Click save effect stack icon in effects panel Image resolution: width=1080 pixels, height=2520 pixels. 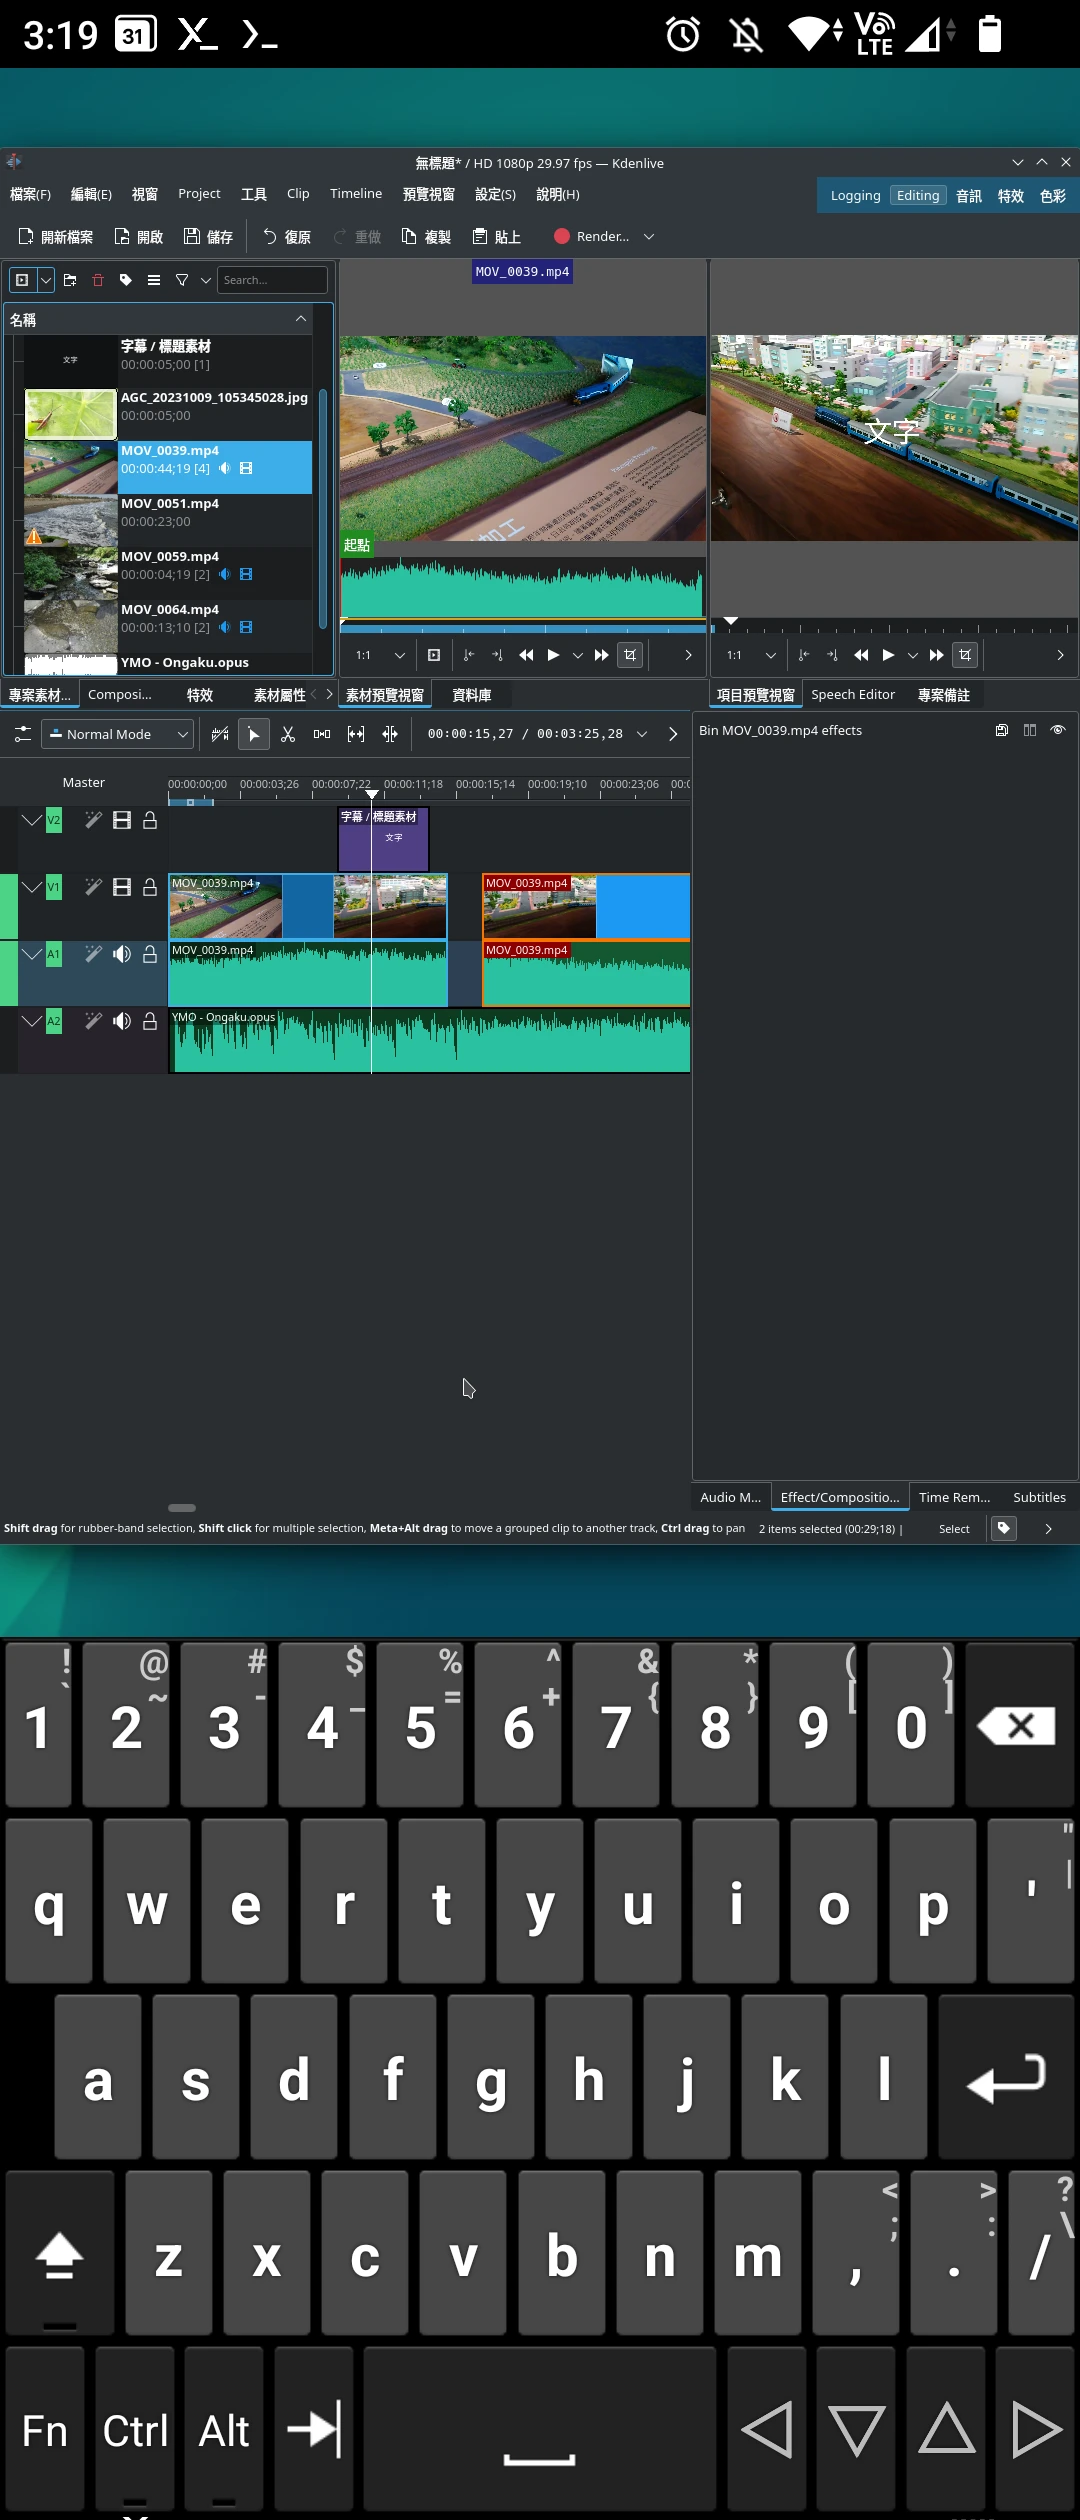click(x=1001, y=730)
